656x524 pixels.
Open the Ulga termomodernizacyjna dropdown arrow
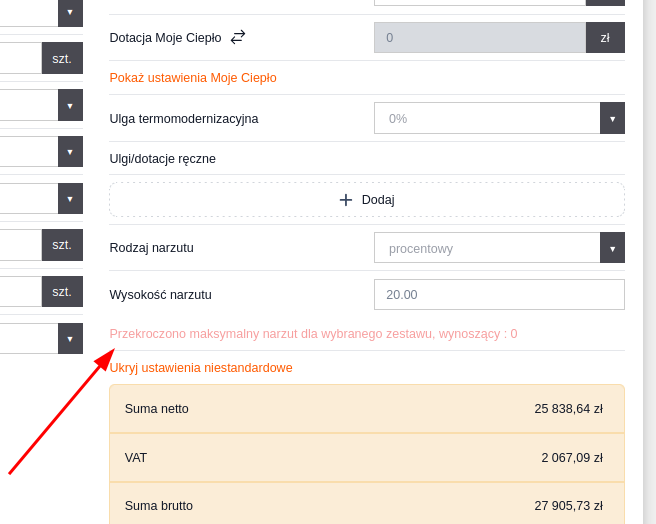(612, 118)
